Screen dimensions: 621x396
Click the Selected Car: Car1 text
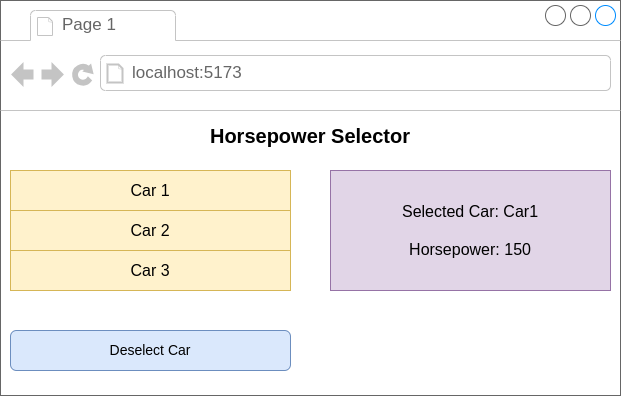470,211
